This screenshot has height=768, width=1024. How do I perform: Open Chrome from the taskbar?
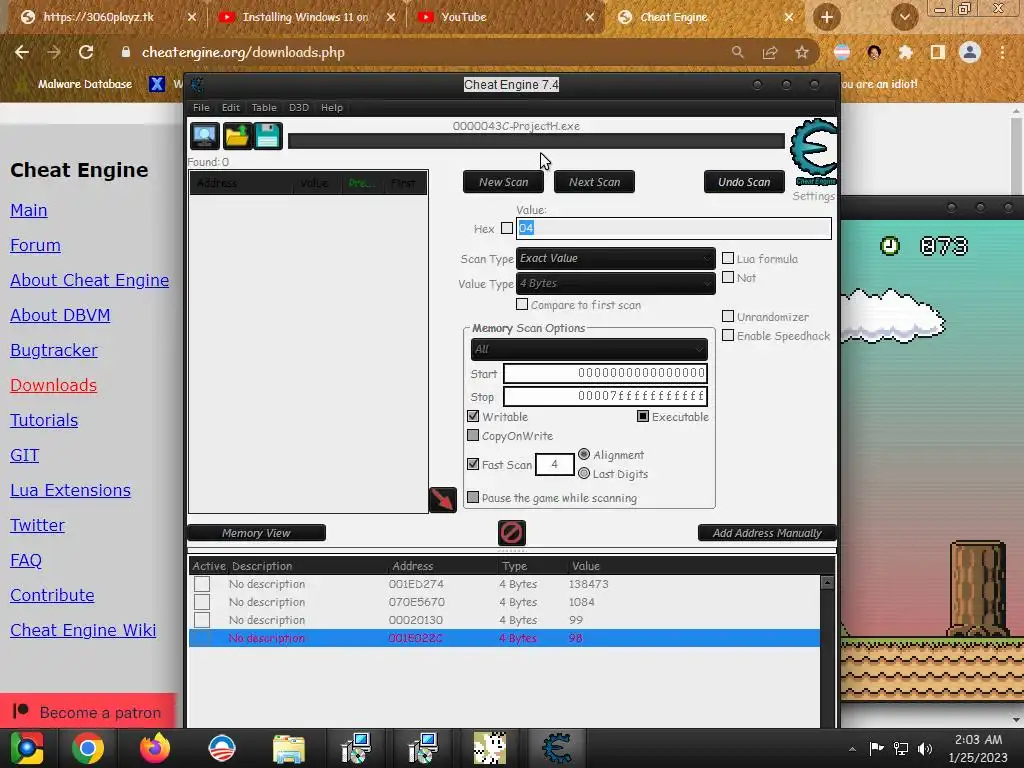(88, 748)
